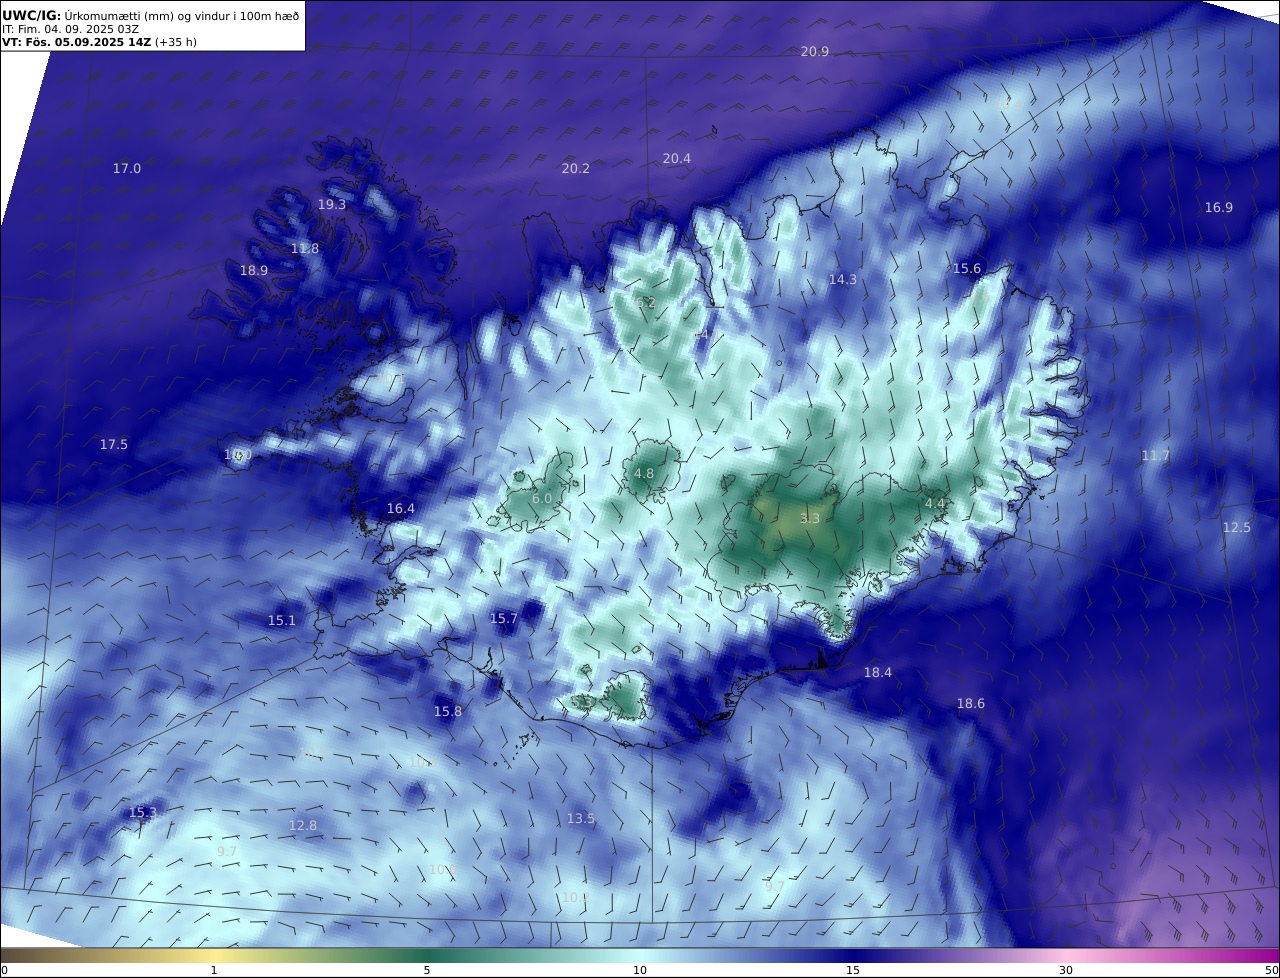The image size is (1280, 978).
Task: Click the 18.9 value on the map
Action: pyautogui.click(x=254, y=271)
